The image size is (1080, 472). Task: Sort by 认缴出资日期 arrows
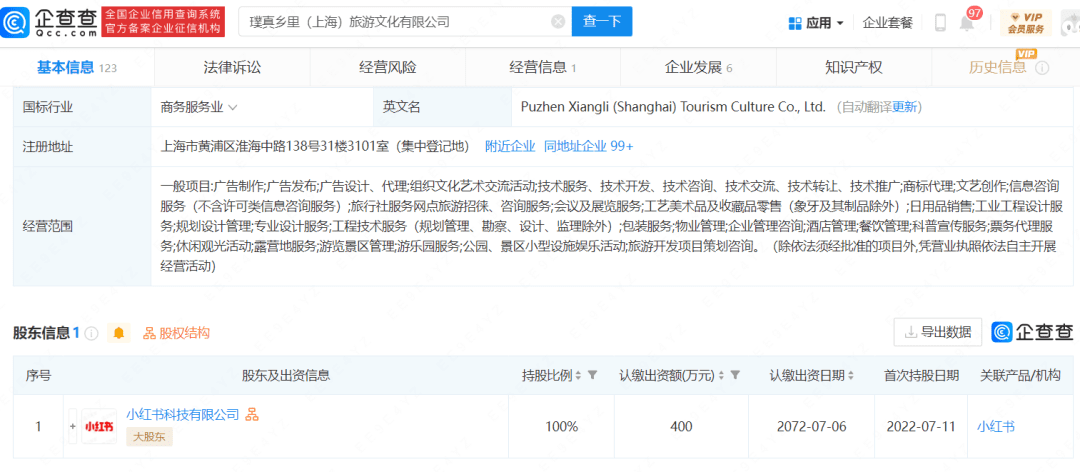[x=851, y=376]
